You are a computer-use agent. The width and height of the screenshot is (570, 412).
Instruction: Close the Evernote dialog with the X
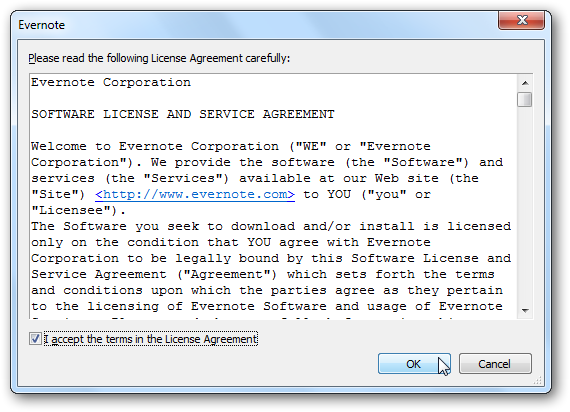pos(522,20)
